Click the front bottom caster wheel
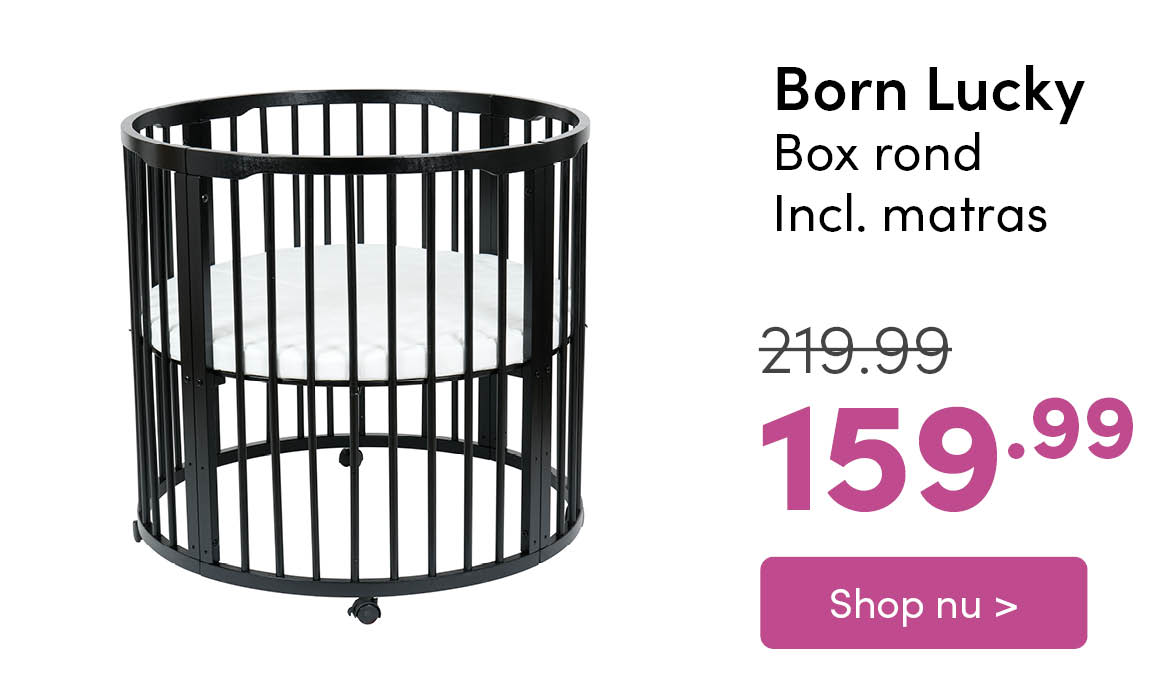This screenshot has height=692, width=1167. pyautogui.click(x=363, y=609)
